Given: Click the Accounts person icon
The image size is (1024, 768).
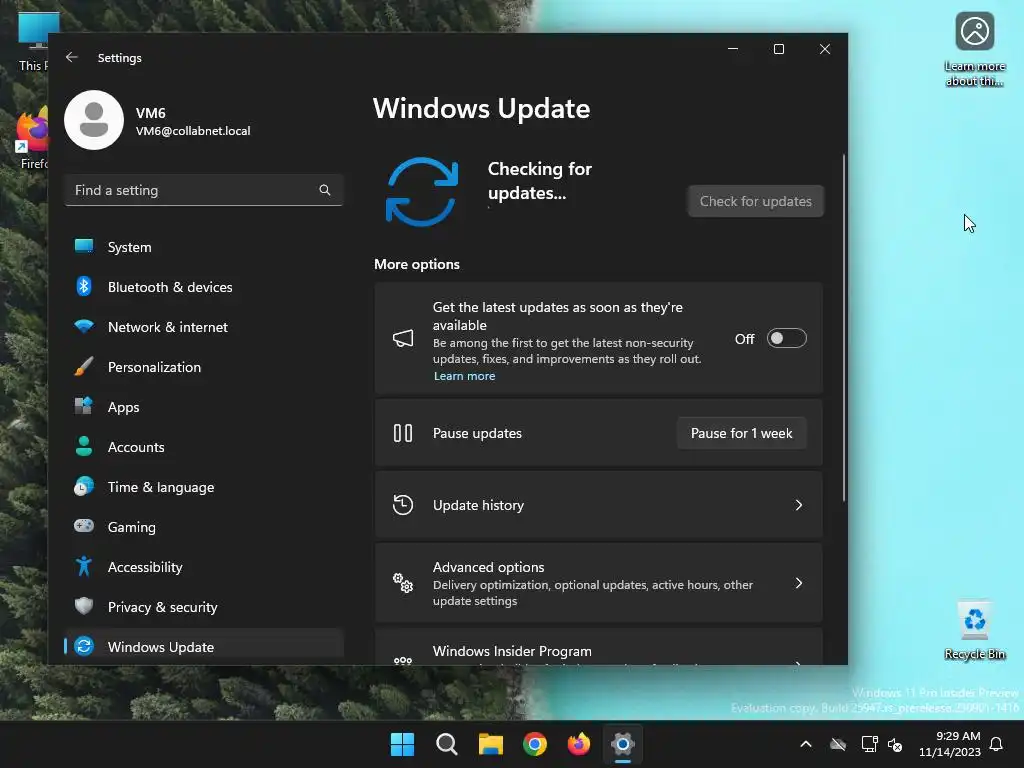Looking at the screenshot, I should pos(84,446).
